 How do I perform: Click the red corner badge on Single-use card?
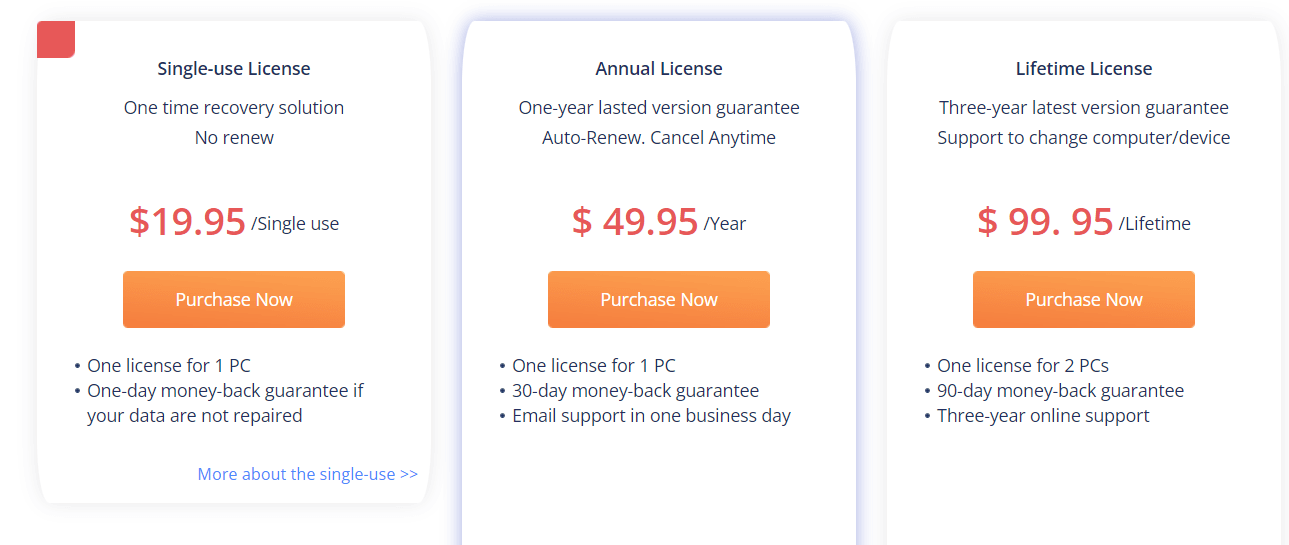pos(56,39)
